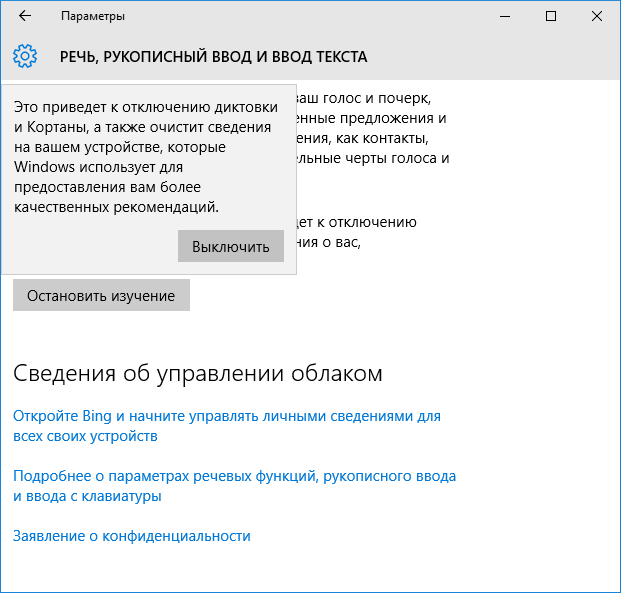This screenshot has height=593, width=621.
Task: Click popup text about disabling dictation
Action: click(x=146, y=157)
